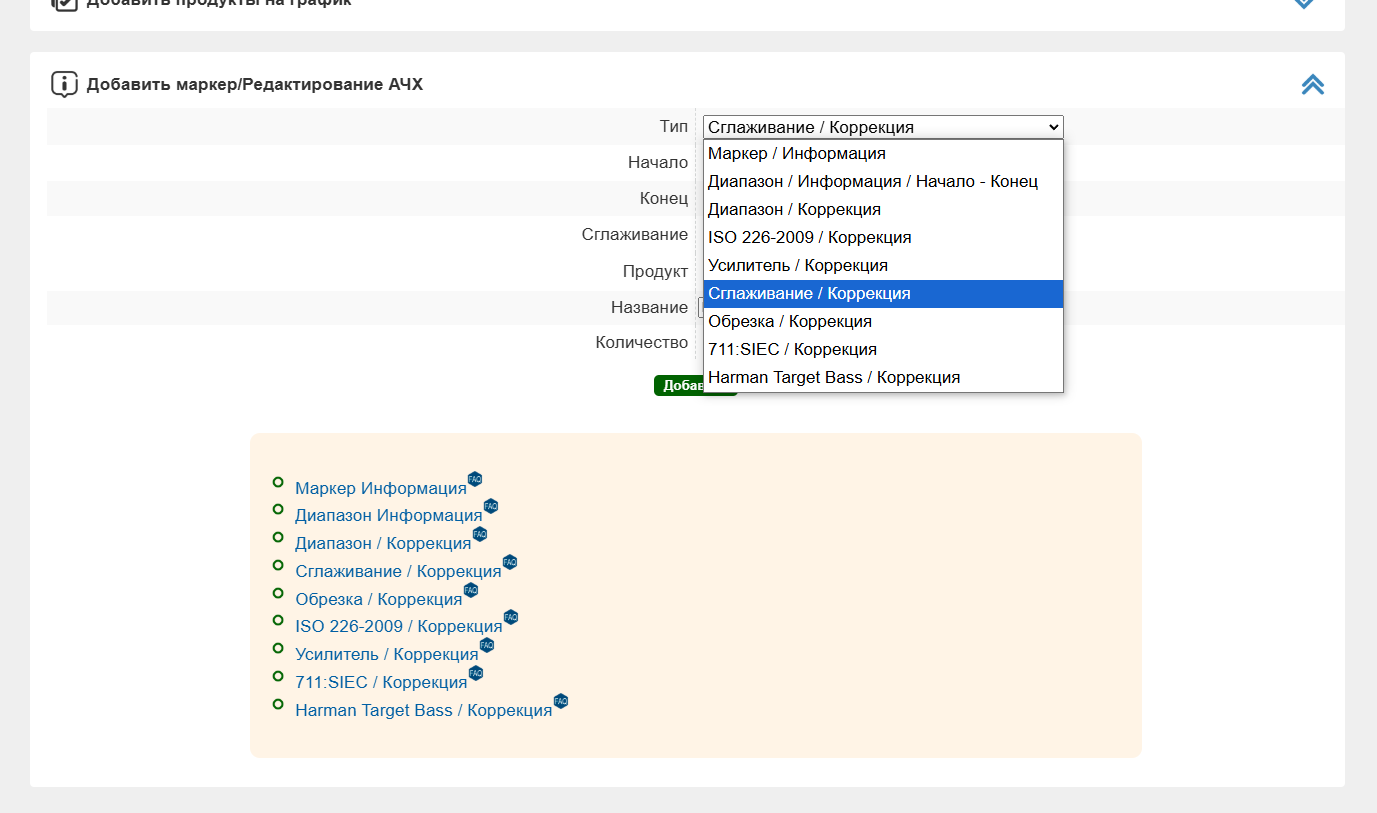Viewport: 1377px width, 813px height.
Task: Open FAQ icon next to Harman Target Bass
Action: click(x=561, y=701)
